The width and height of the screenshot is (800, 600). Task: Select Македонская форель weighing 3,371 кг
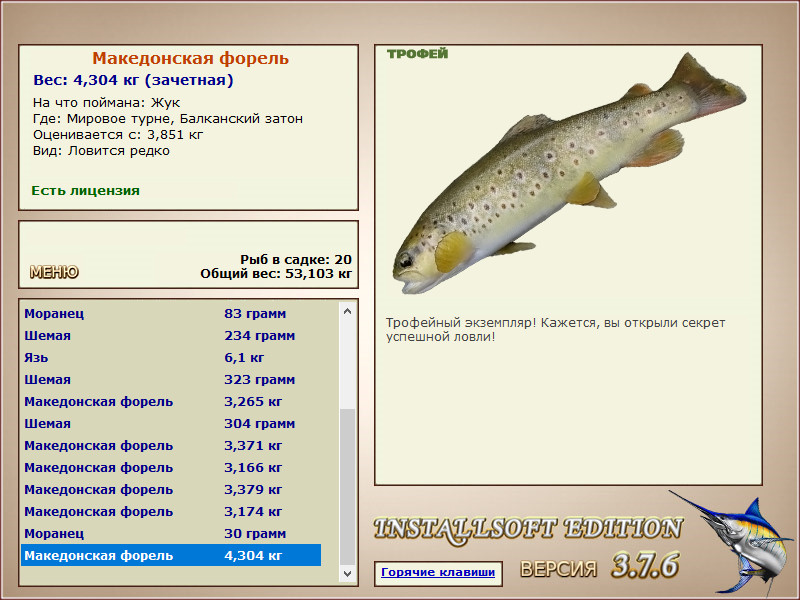tap(170, 446)
